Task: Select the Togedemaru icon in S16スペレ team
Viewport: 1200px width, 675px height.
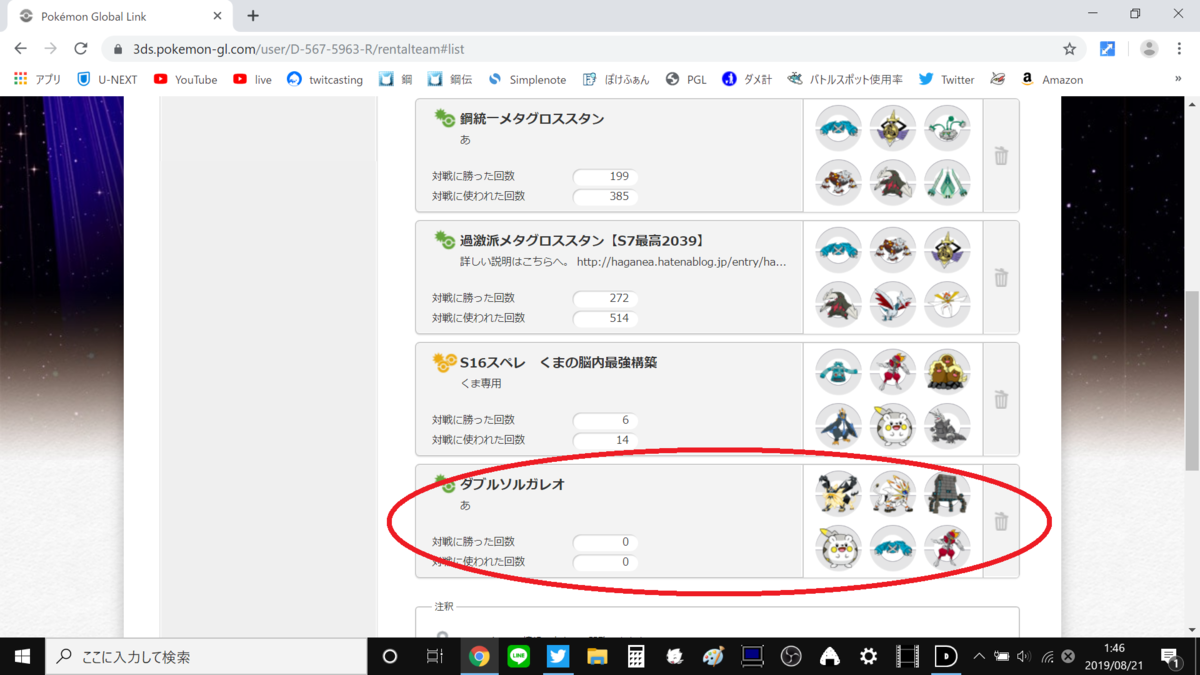Action: [892, 426]
